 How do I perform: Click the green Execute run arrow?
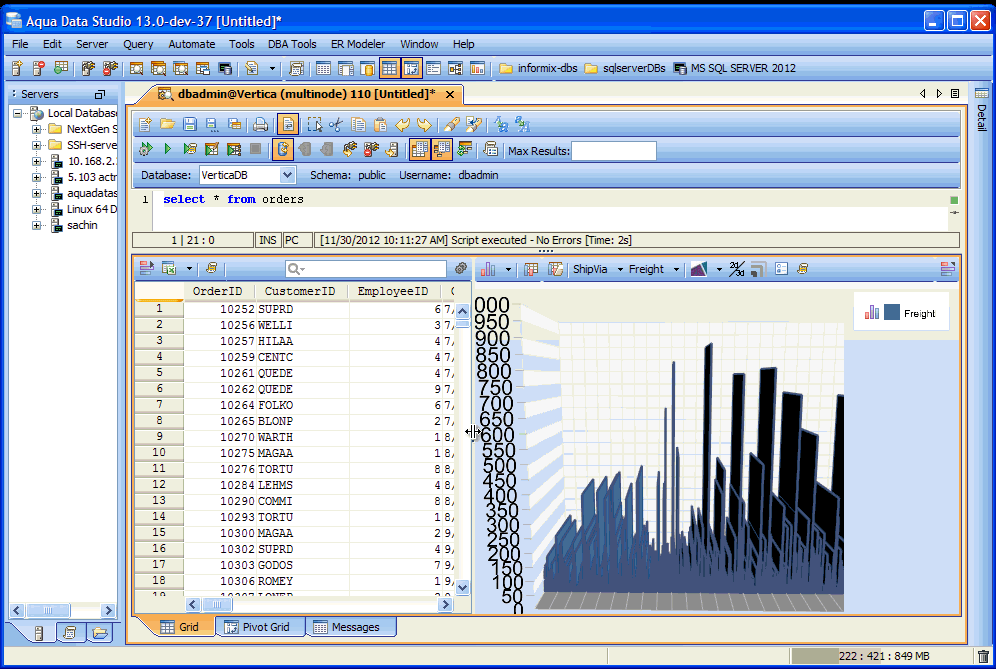pyautogui.click(x=167, y=150)
